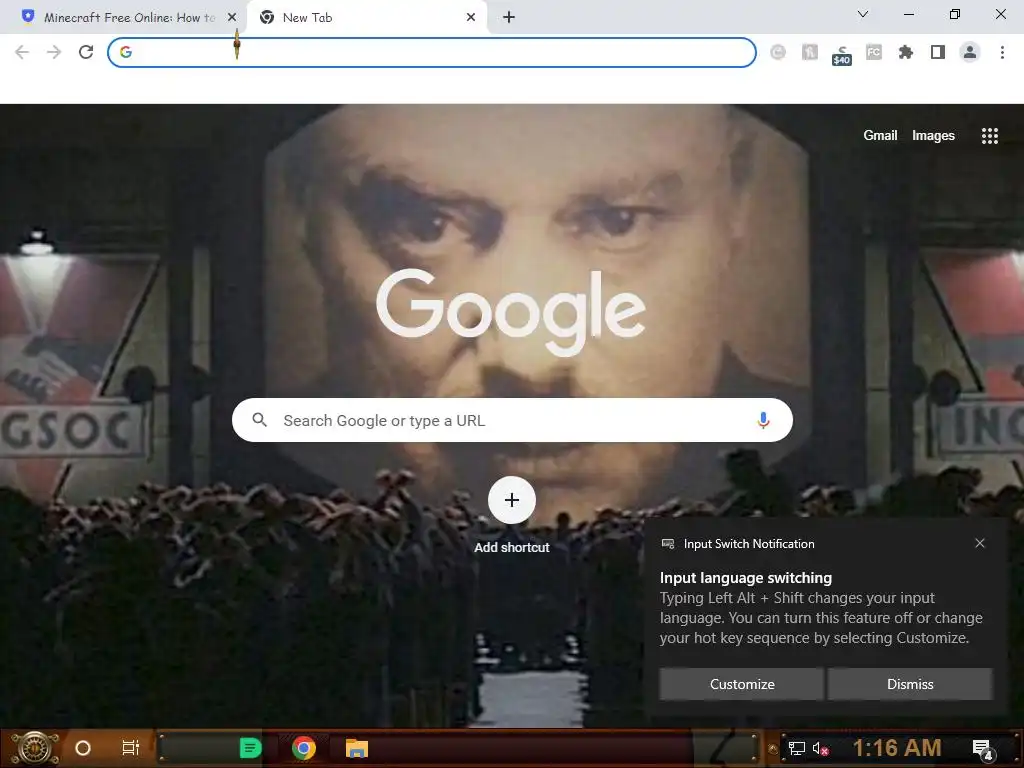Open the steampunk Start button
Image resolution: width=1024 pixels, height=768 pixels.
click(35, 748)
